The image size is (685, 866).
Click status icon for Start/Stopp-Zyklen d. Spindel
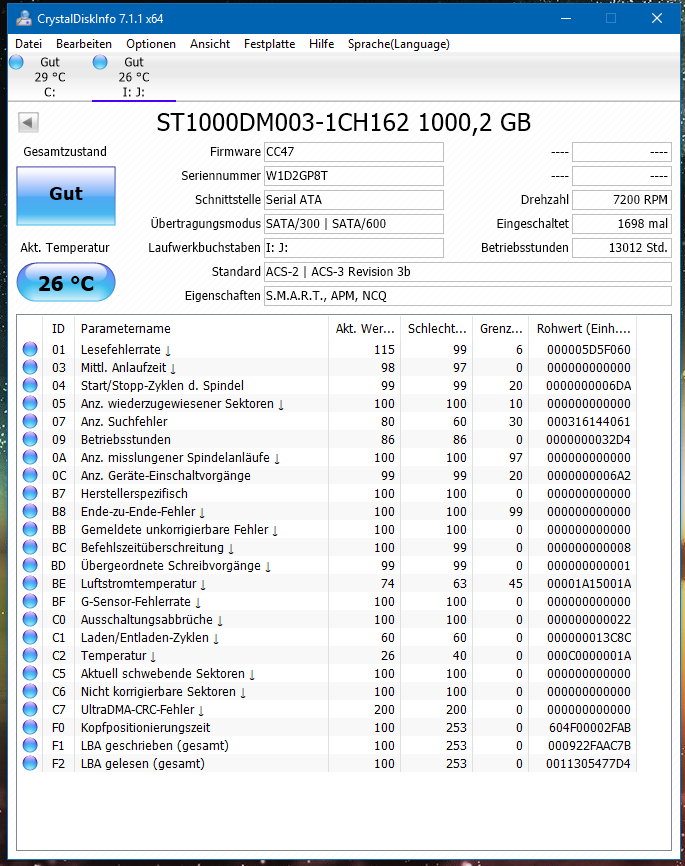point(30,385)
